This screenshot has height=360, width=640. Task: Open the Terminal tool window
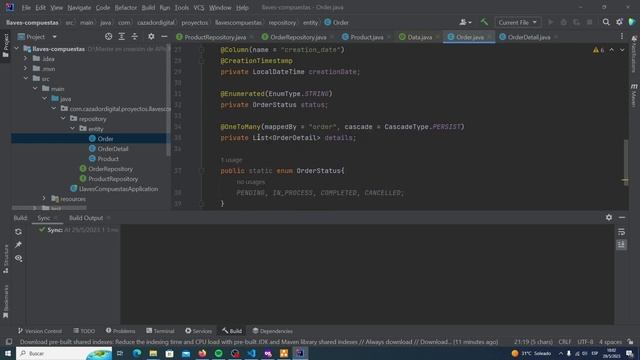coord(160,331)
